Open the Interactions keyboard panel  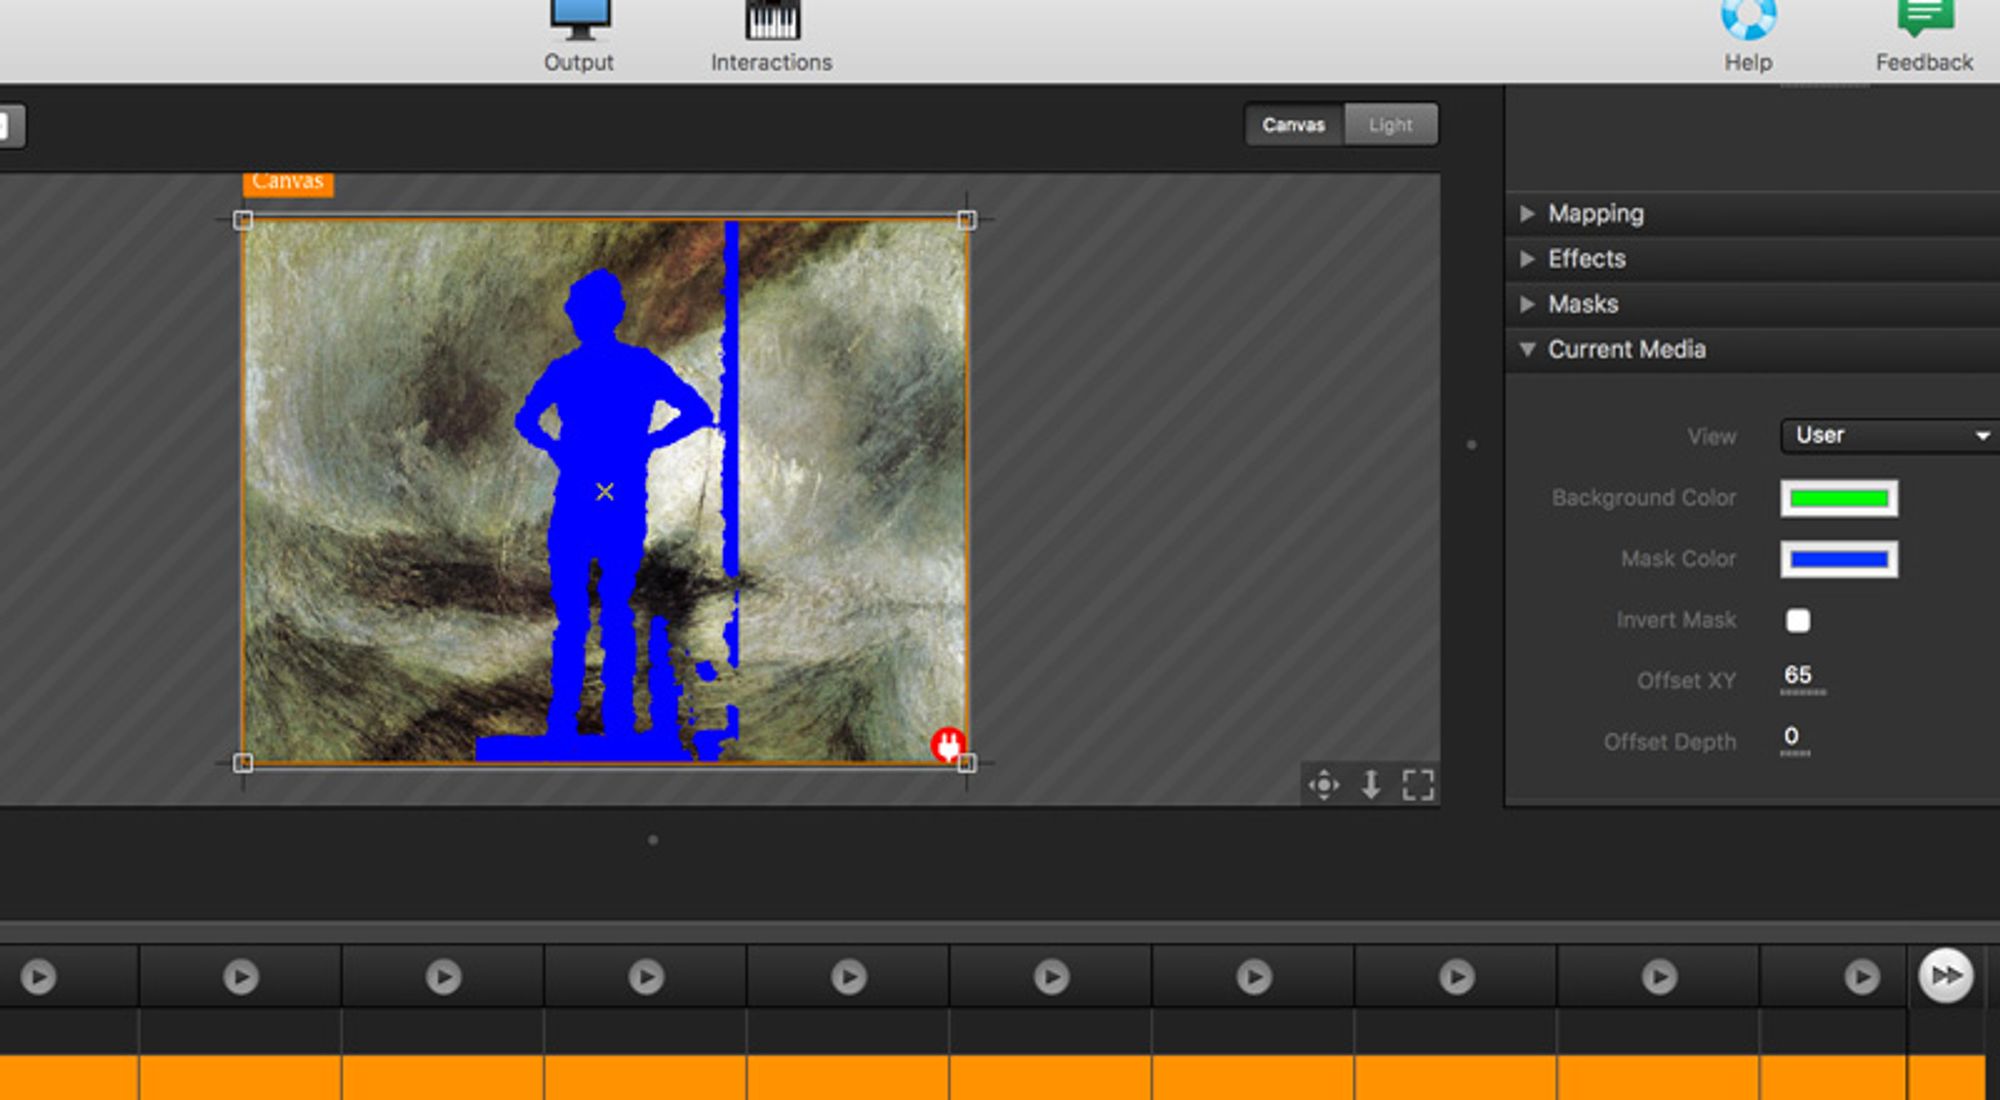coord(771,35)
